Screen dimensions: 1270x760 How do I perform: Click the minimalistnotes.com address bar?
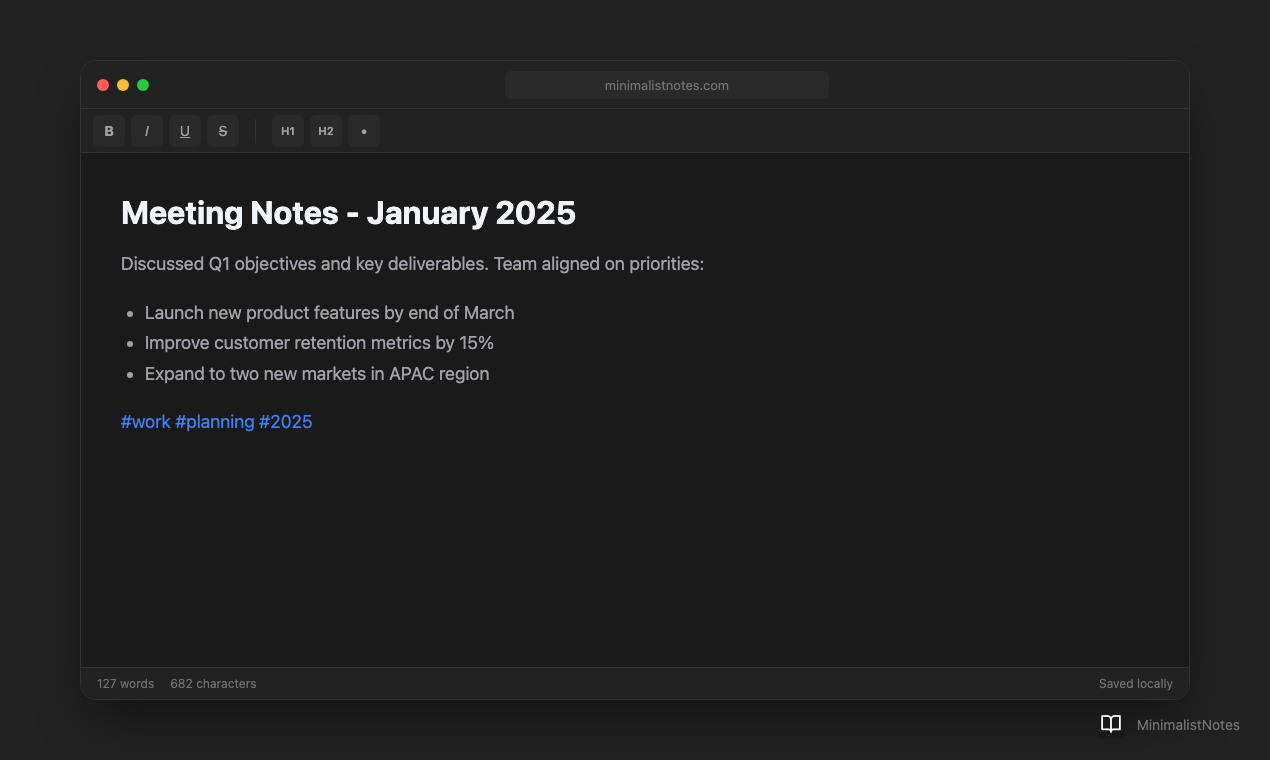(x=666, y=85)
